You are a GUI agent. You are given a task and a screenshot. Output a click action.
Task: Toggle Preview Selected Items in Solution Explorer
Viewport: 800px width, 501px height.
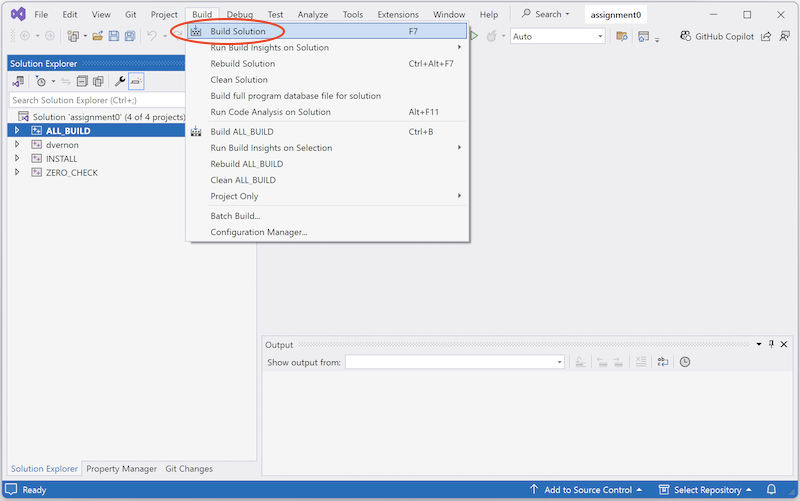[137, 81]
